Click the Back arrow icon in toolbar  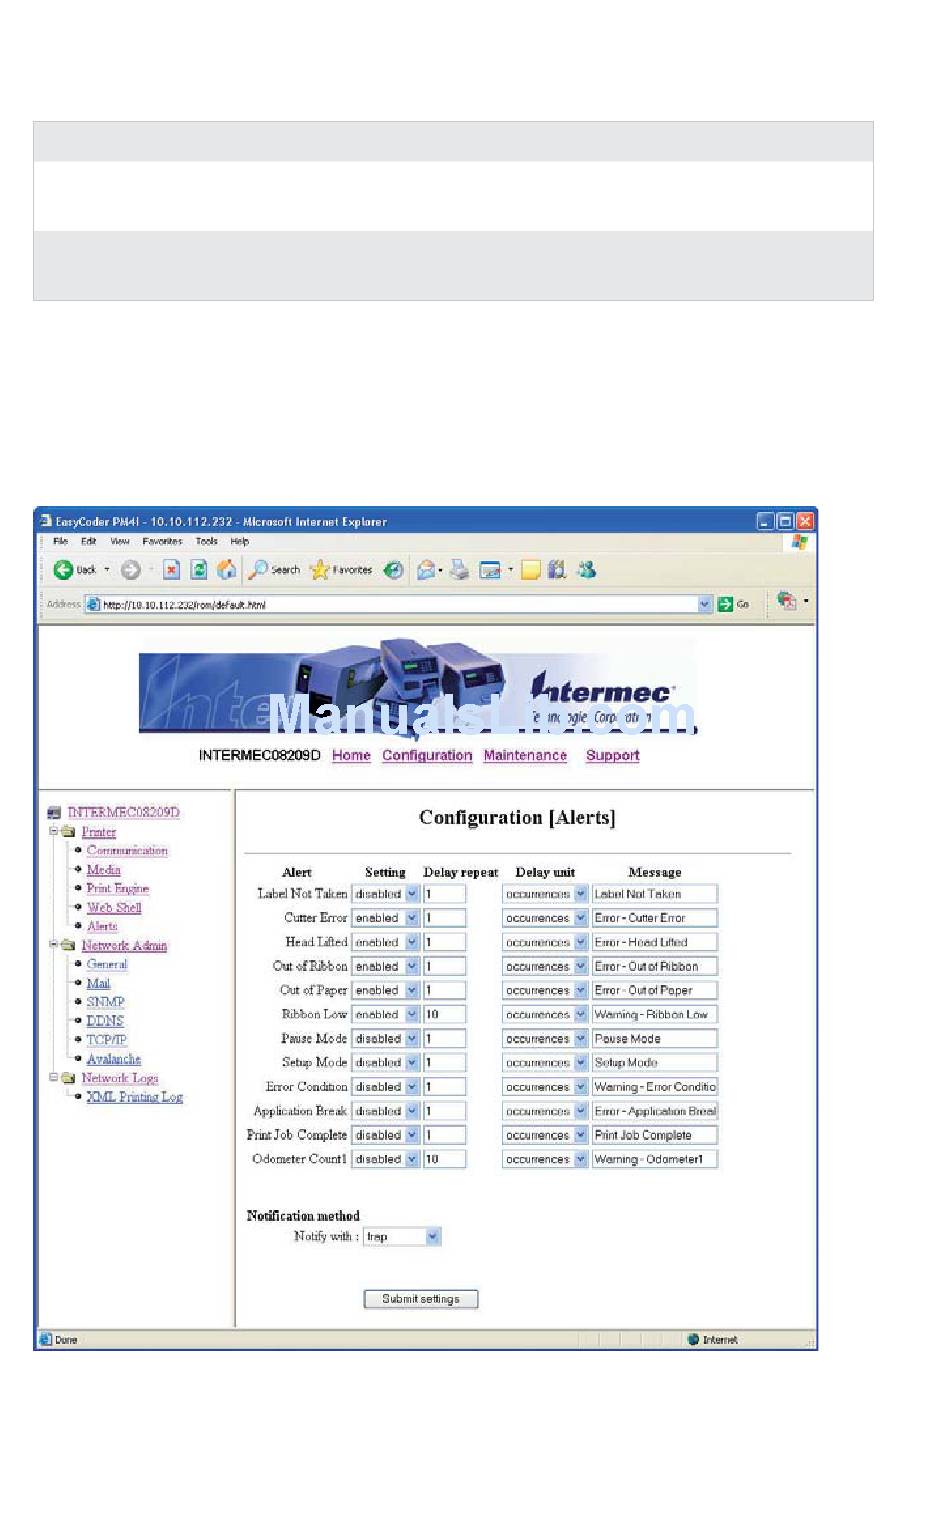tap(62, 569)
